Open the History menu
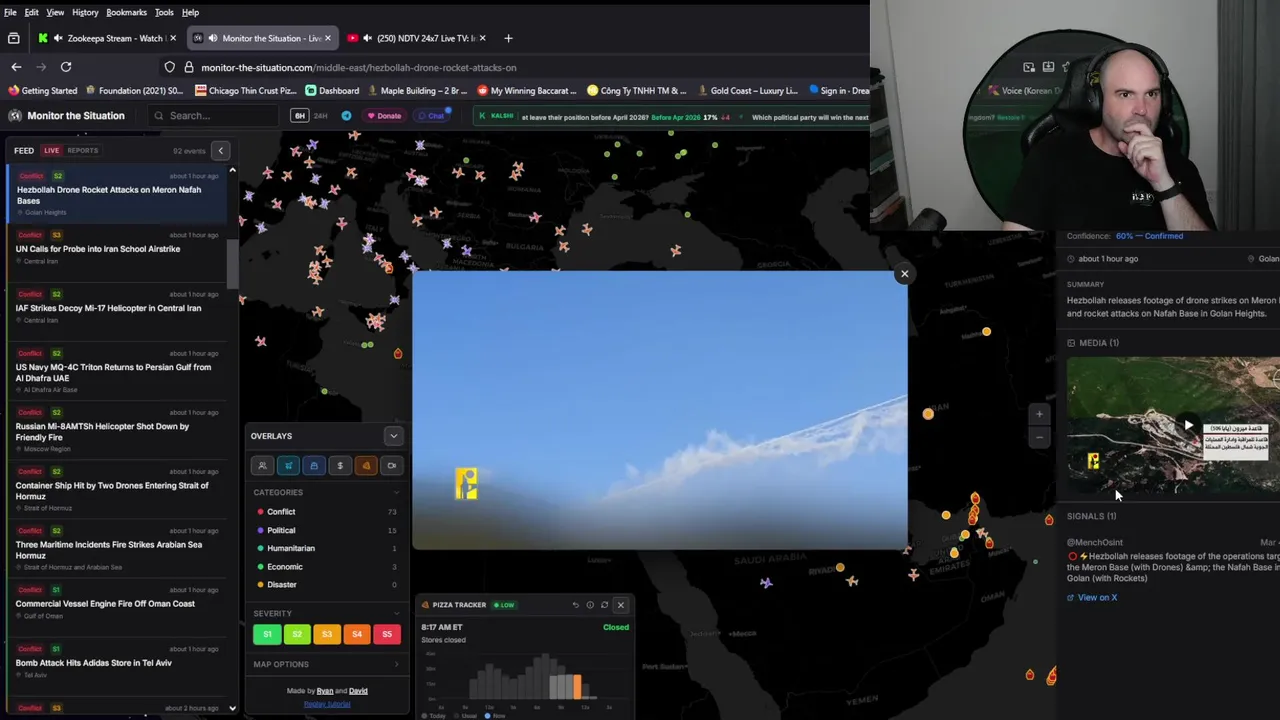 click(x=85, y=12)
